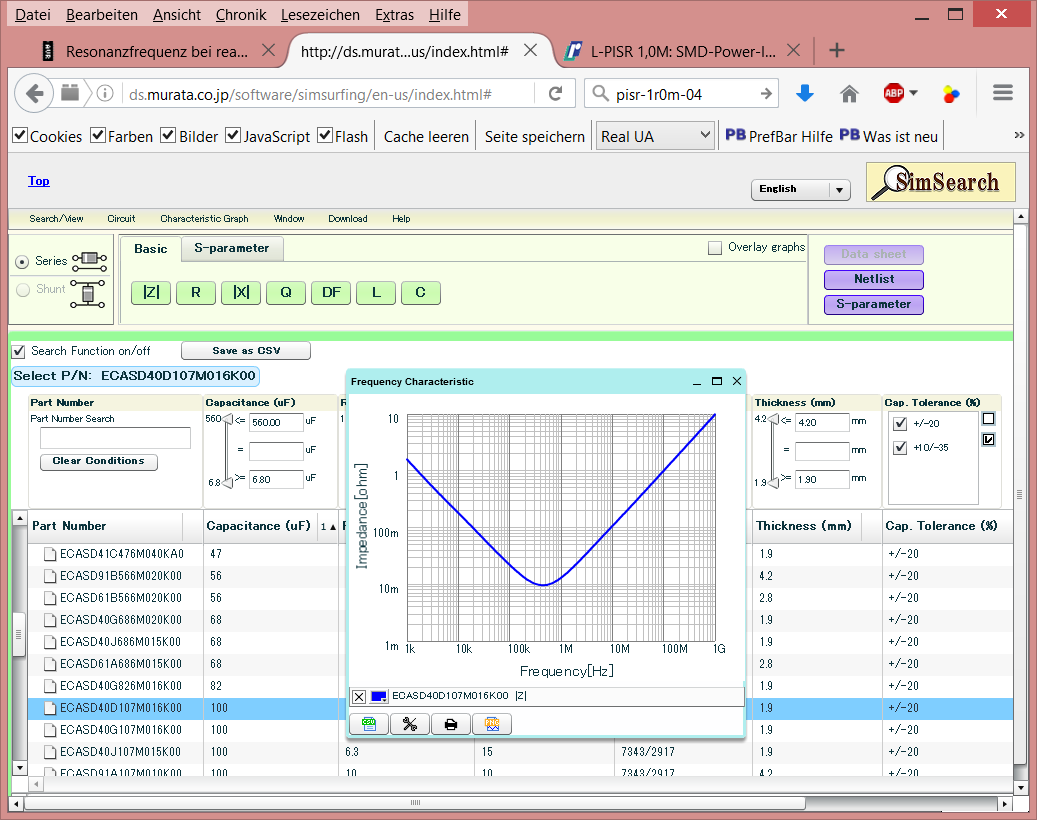Toggle +10/-35 tolerance checkbox
Image resolution: width=1037 pixels, height=820 pixels.
900,448
